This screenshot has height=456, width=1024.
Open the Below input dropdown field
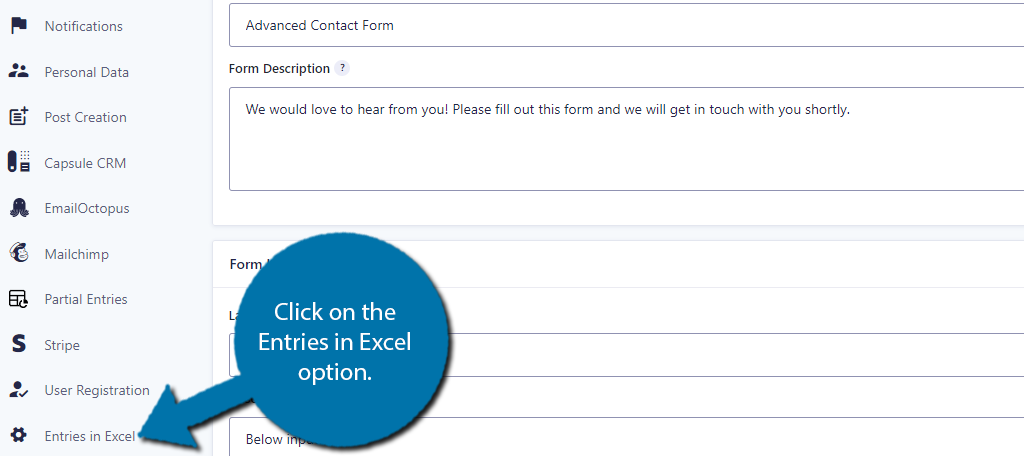click(626, 436)
